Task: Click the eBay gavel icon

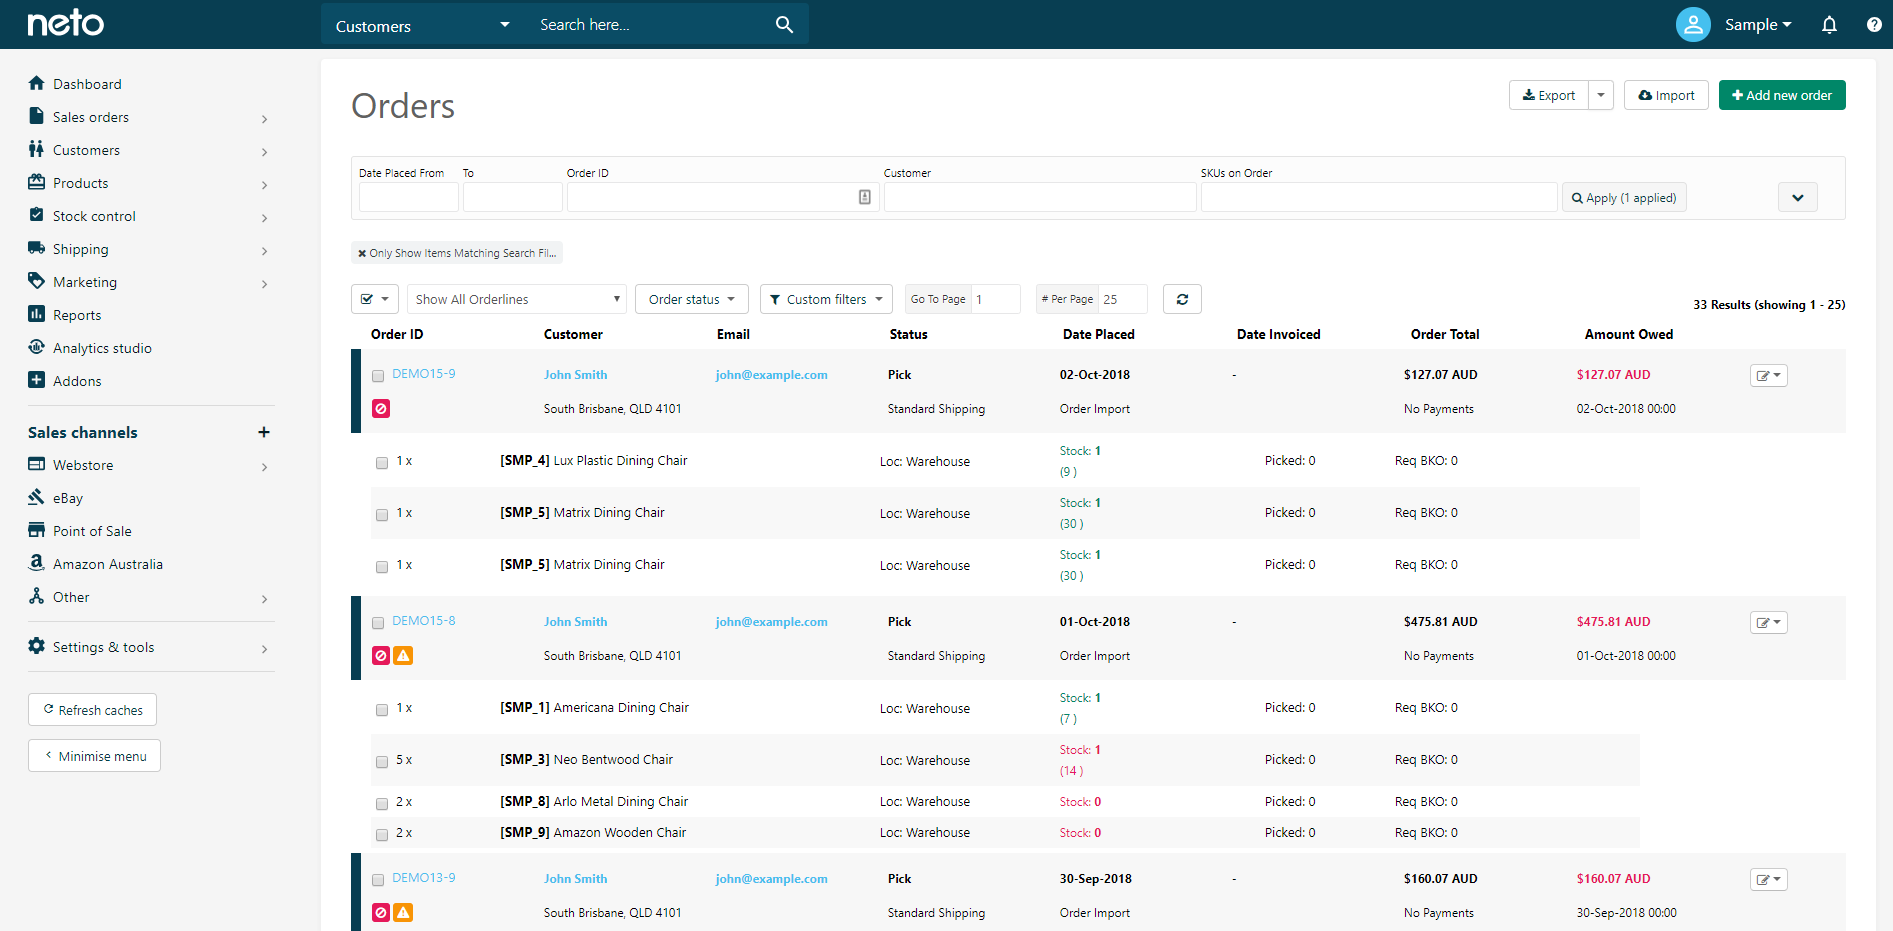Action: click(37, 497)
